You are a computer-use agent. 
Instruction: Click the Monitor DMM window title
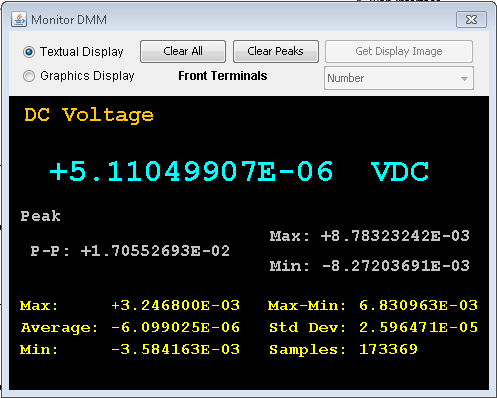pyautogui.click(x=69, y=20)
